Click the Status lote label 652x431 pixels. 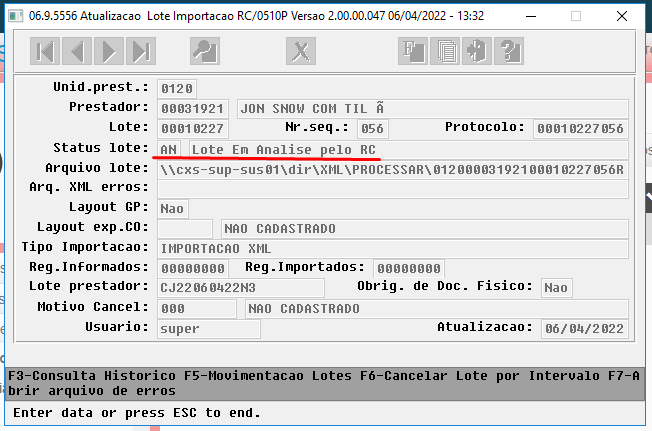click(101, 148)
